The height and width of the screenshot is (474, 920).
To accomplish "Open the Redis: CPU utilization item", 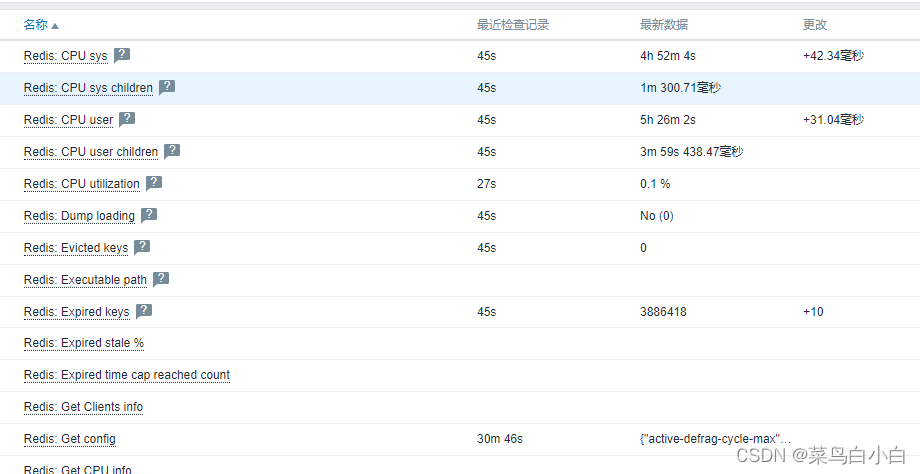I will 82,184.
